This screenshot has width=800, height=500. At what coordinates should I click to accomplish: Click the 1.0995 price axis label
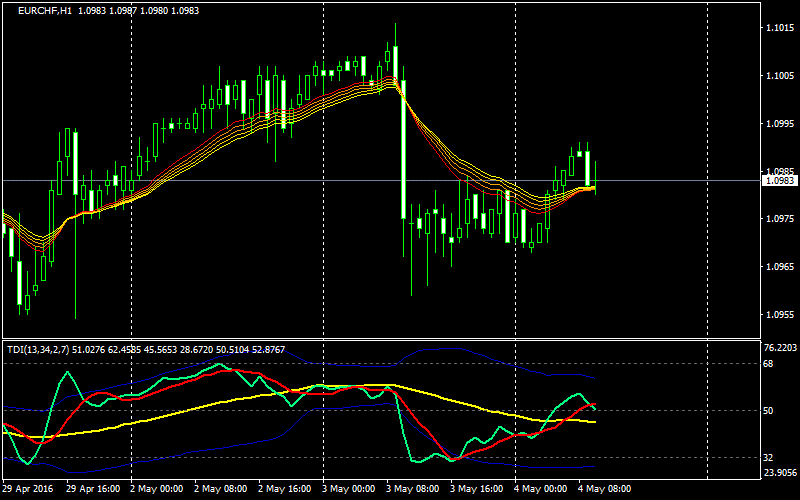tap(780, 123)
